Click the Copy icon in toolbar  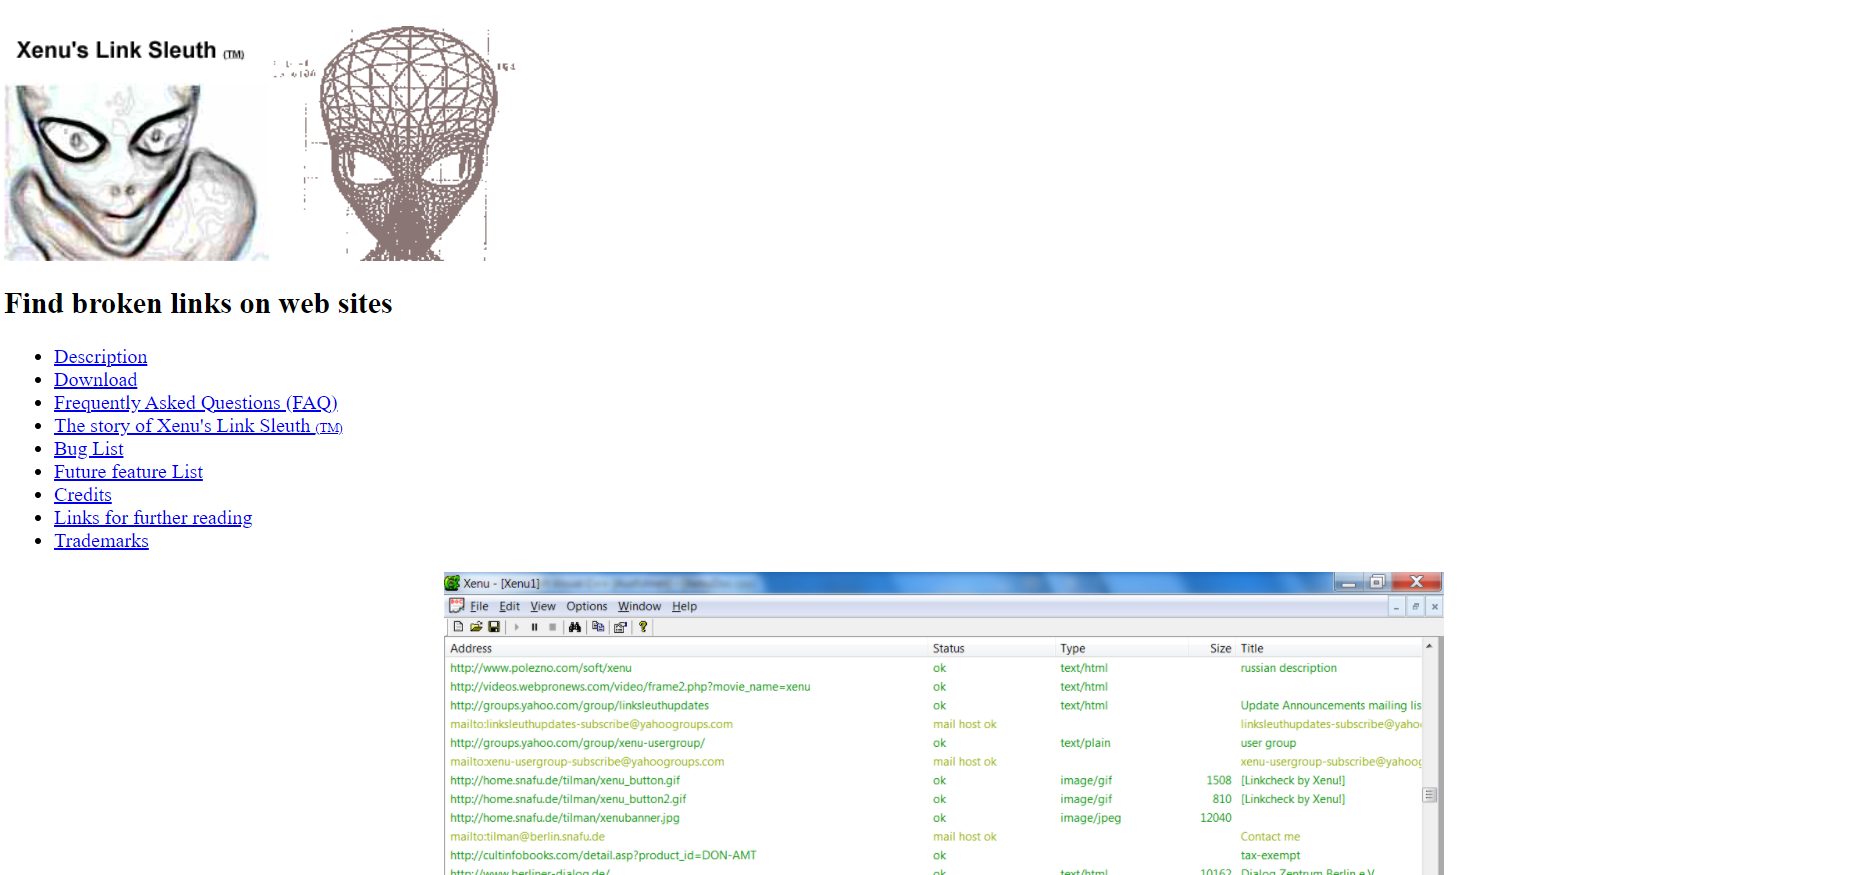coord(598,627)
